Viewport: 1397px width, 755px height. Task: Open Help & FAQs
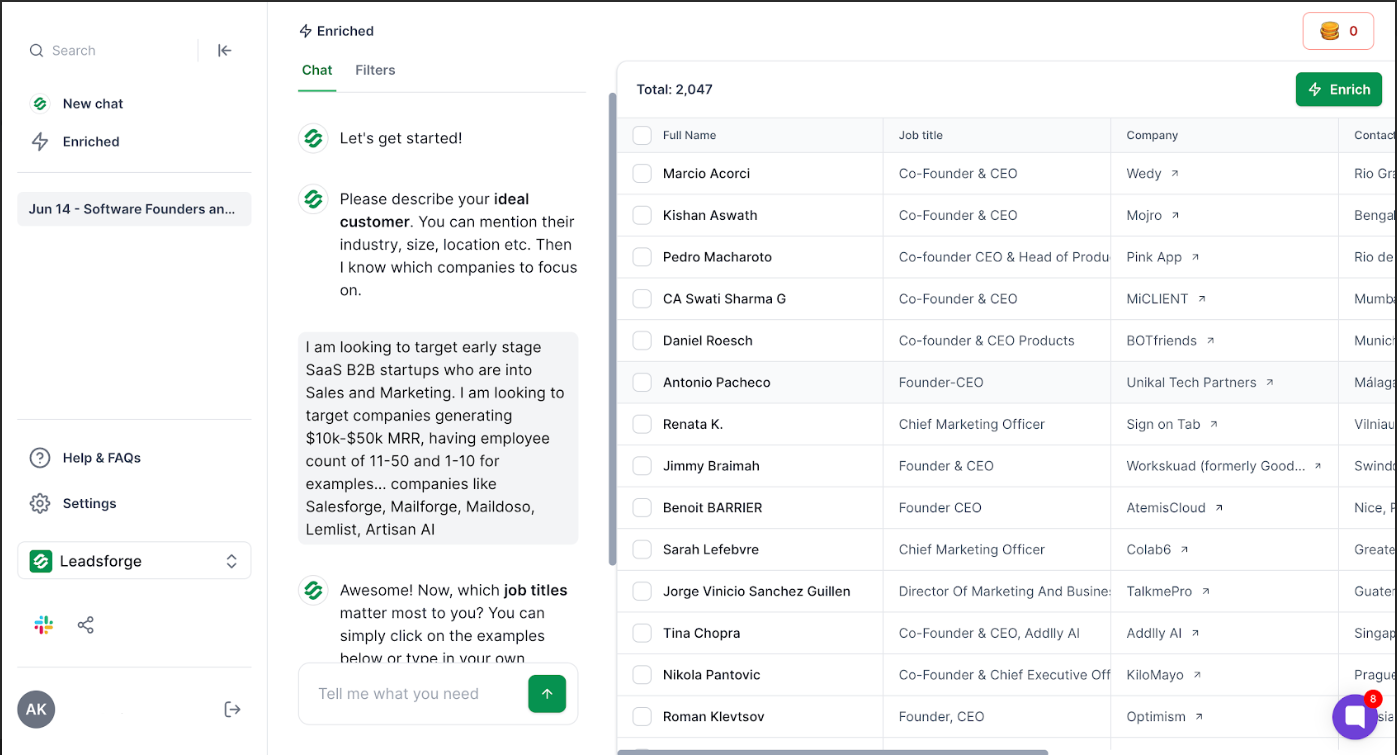click(x=102, y=458)
